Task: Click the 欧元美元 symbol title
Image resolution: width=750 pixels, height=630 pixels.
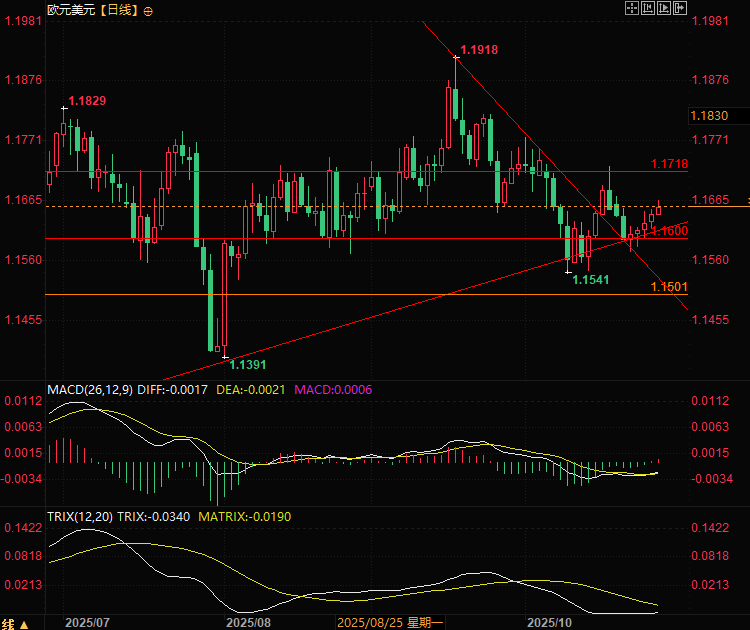Action: [x=71, y=10]
